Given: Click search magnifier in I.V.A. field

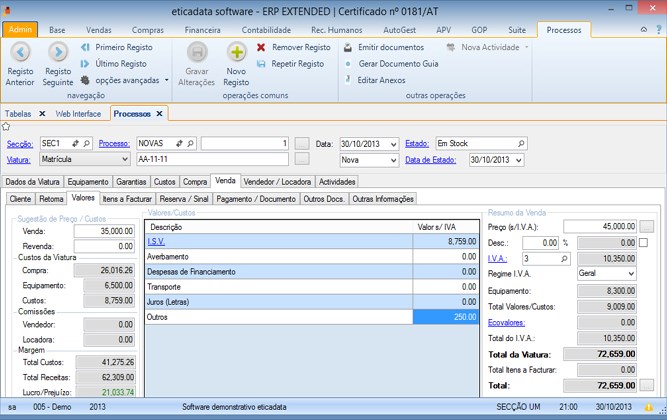Looking at the screenshot, I should coord(565,259).
